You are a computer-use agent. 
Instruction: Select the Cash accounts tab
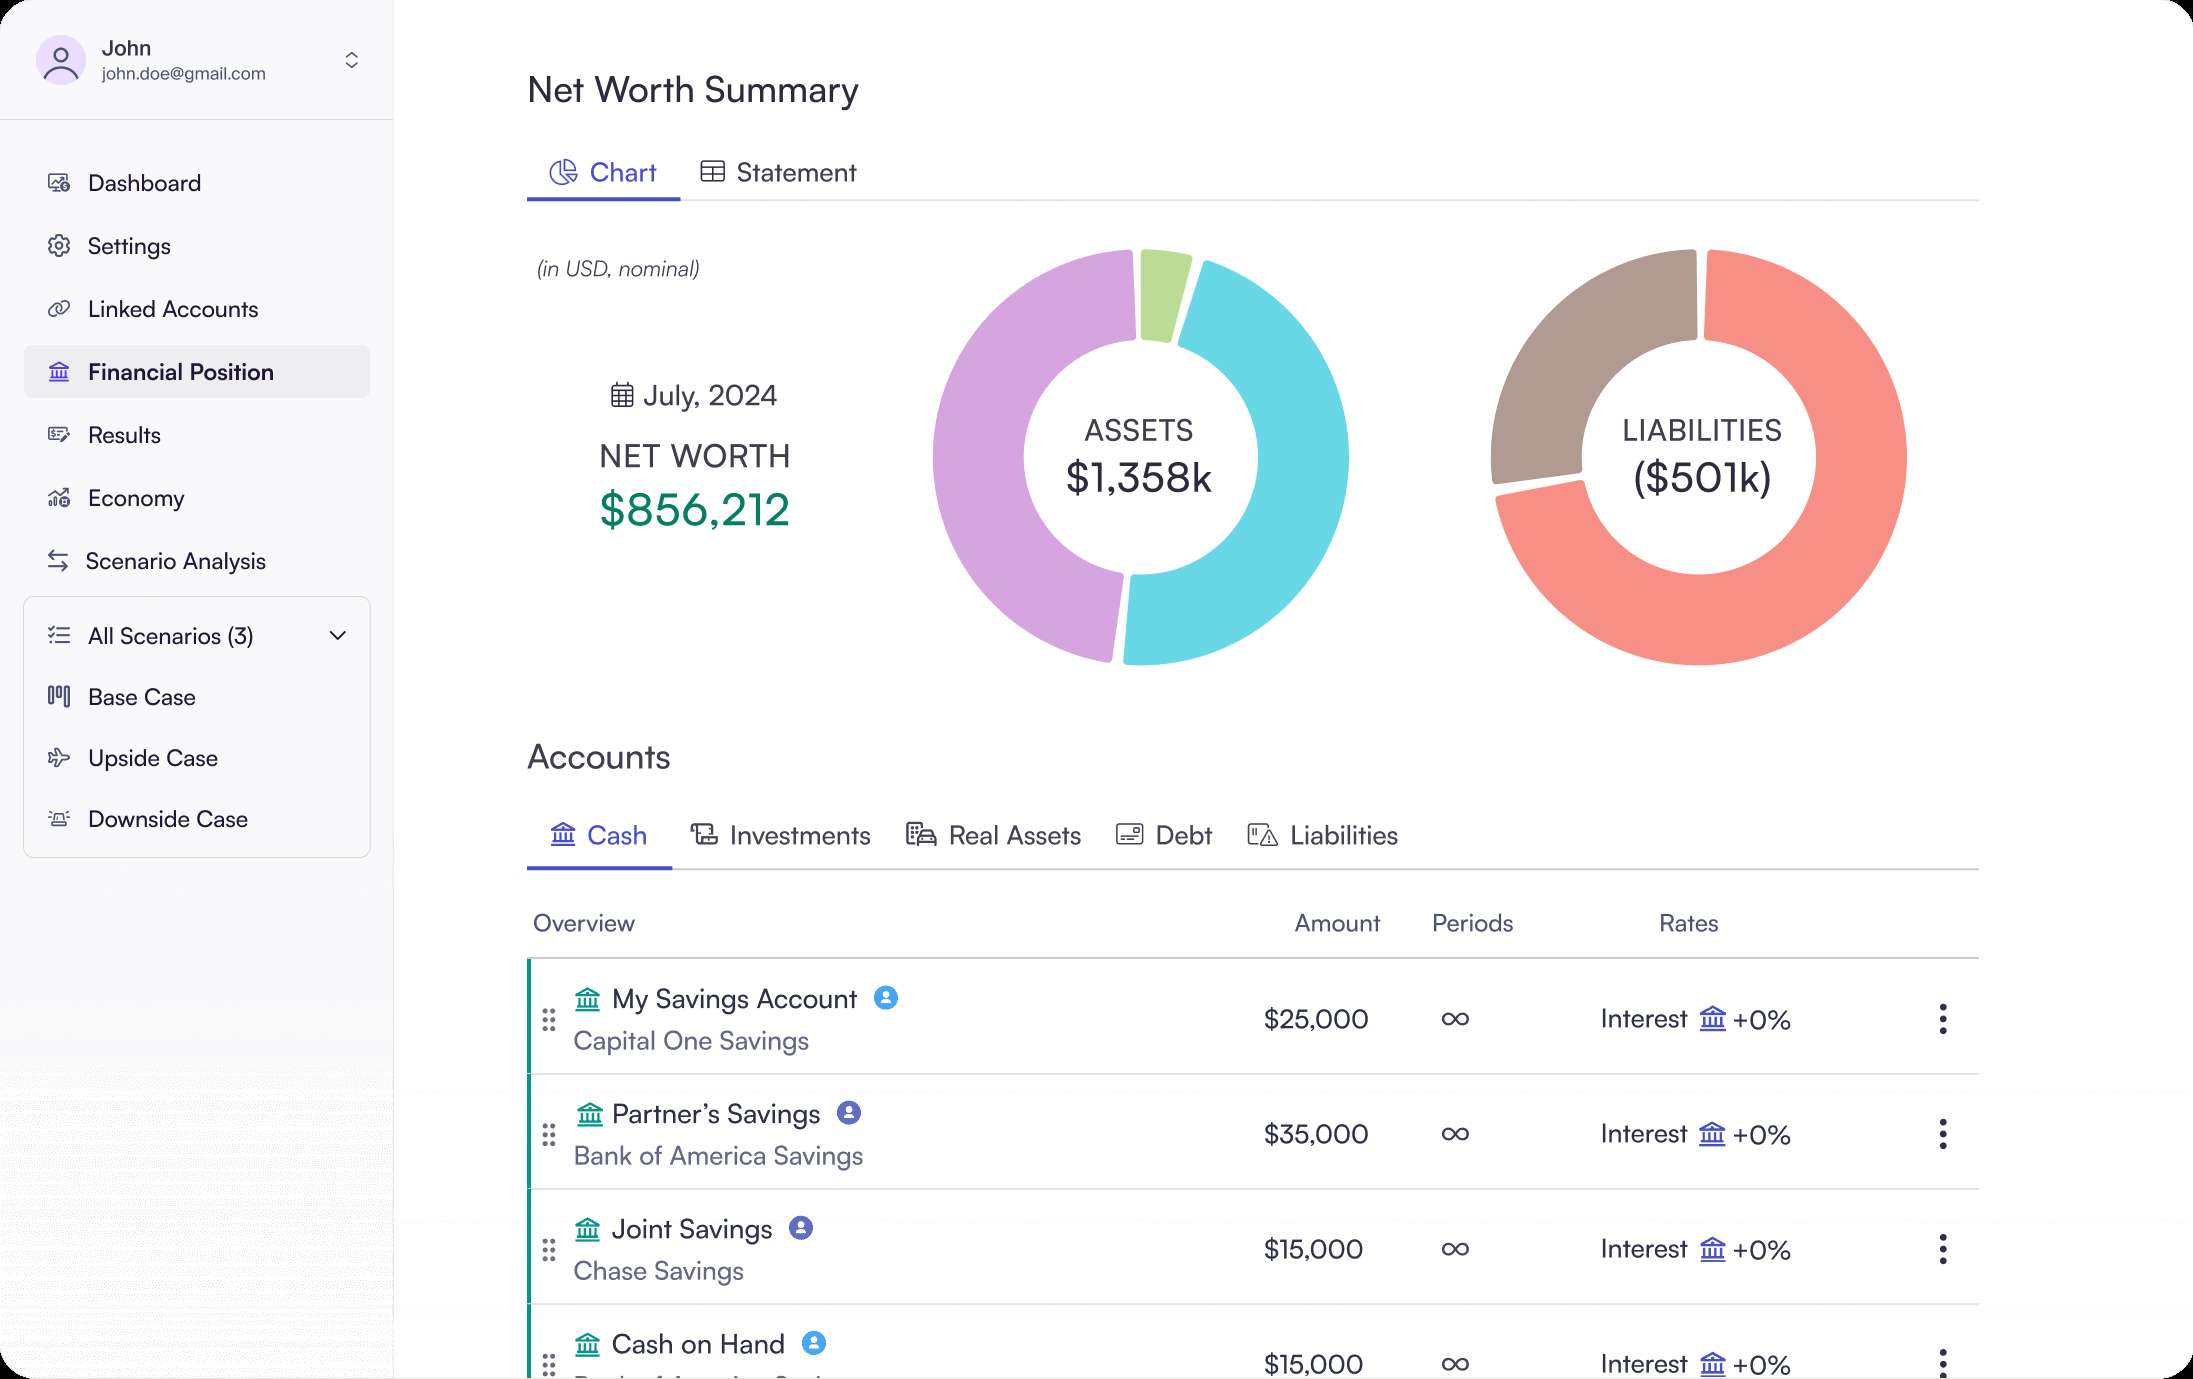point(599,835)
